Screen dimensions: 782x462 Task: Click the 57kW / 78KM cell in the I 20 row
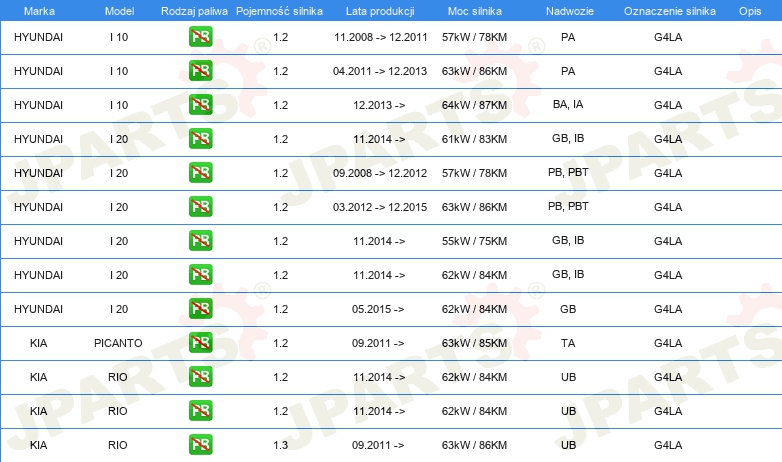[x=474, y=173]
